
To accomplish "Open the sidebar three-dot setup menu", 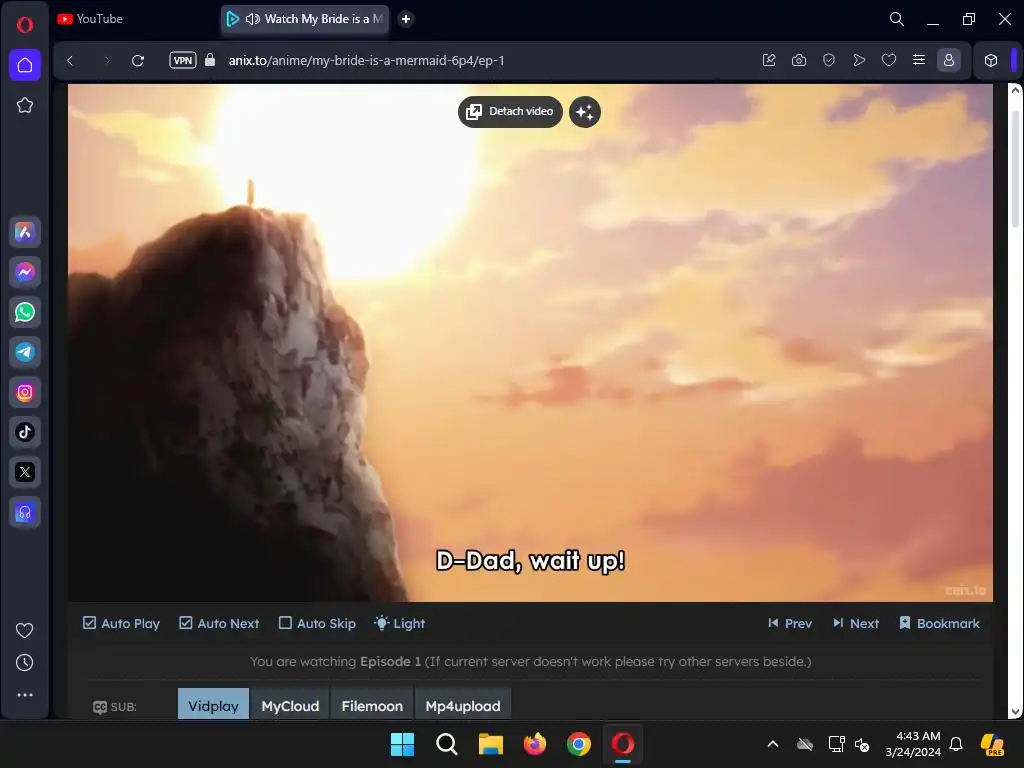I will [x=25, y=695].
